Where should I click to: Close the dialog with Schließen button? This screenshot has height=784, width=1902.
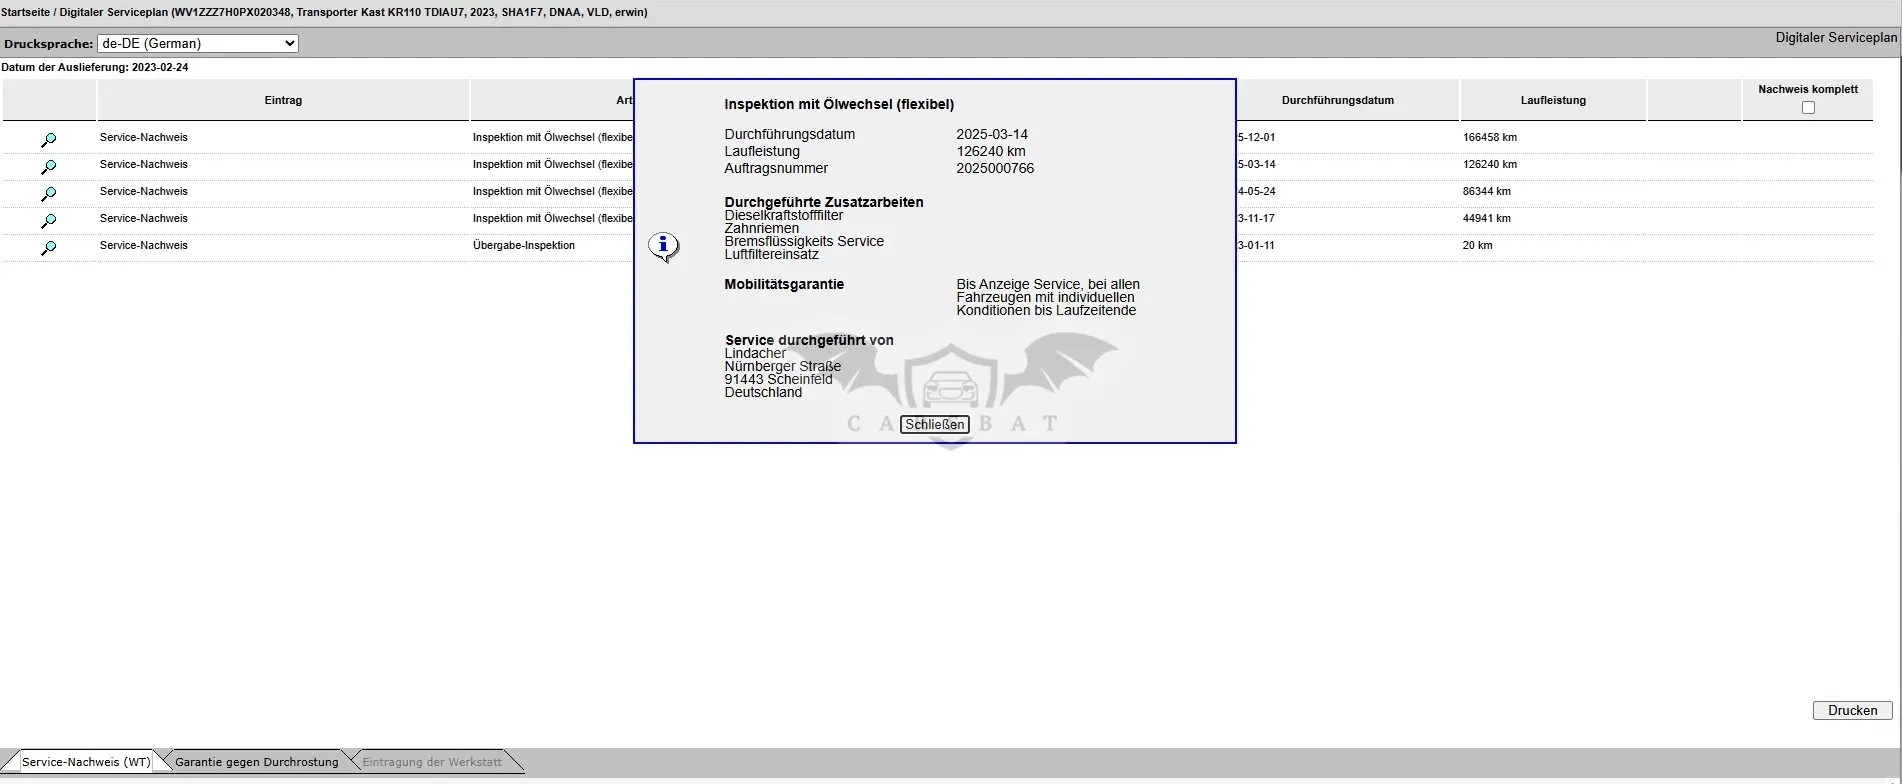tap(935, 424)
